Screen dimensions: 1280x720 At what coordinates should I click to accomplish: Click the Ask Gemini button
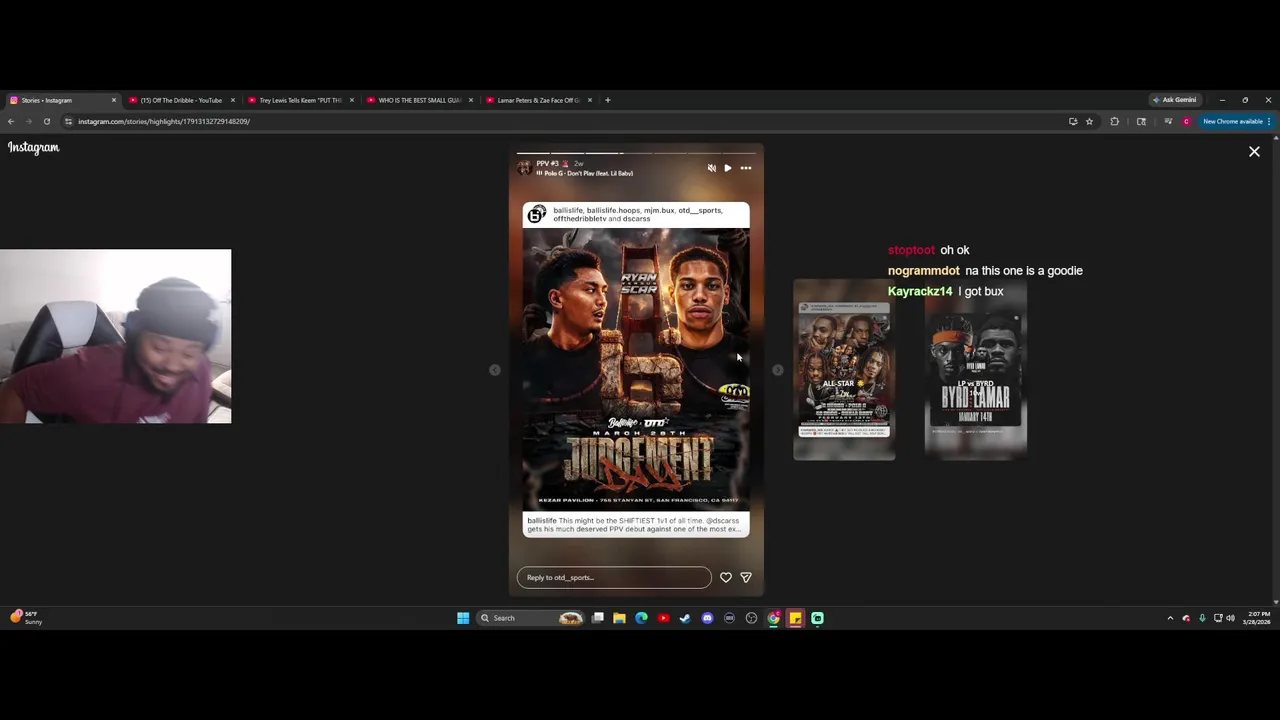tap(1175, 100)
